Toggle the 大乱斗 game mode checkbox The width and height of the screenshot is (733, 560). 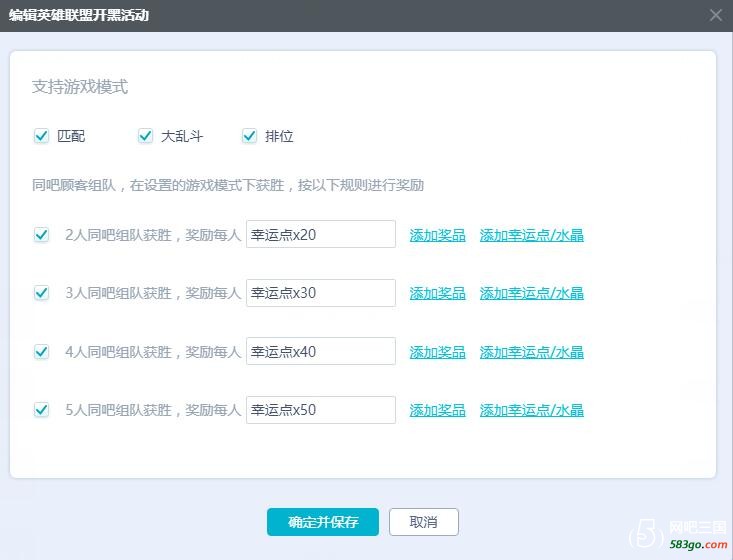pyautogui.click(x=145, y=136)
